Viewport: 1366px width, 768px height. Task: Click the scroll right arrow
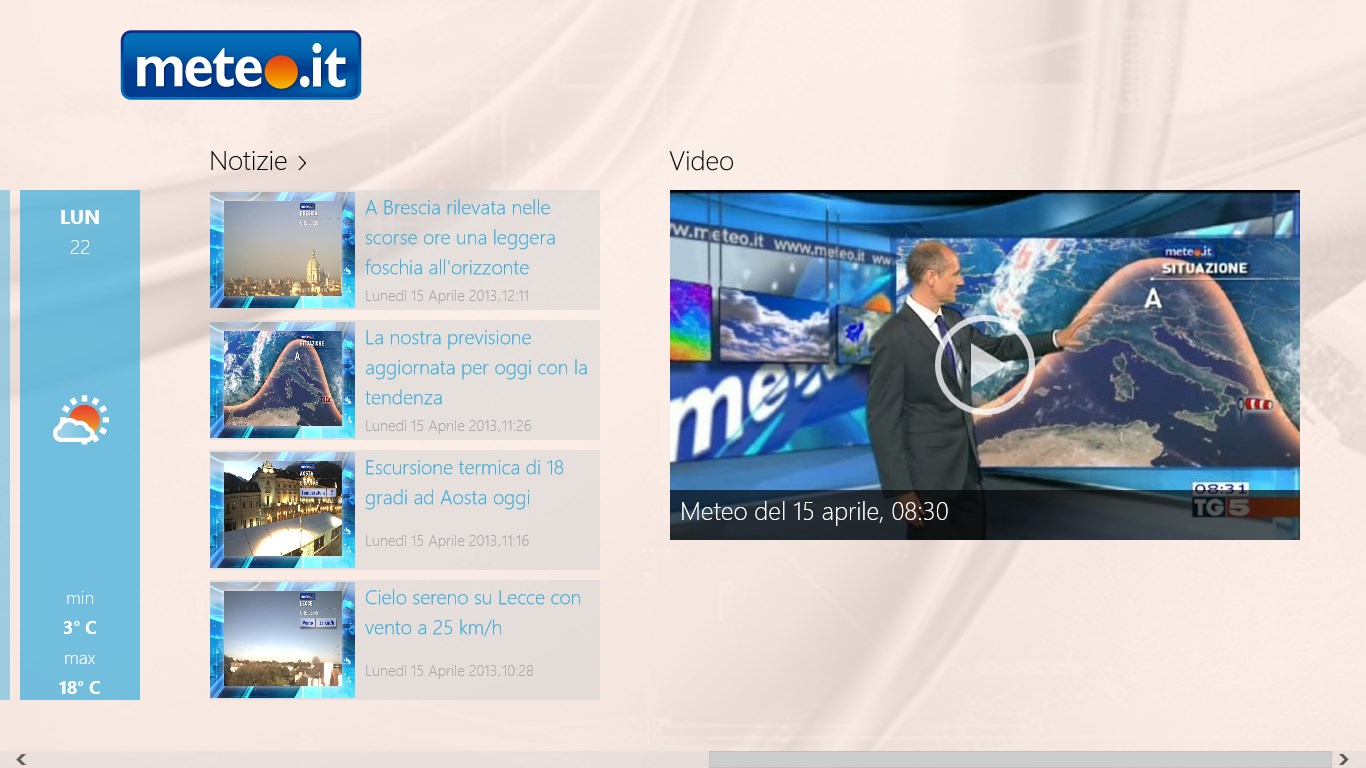pyautogui.click(x=1344, y=760)
